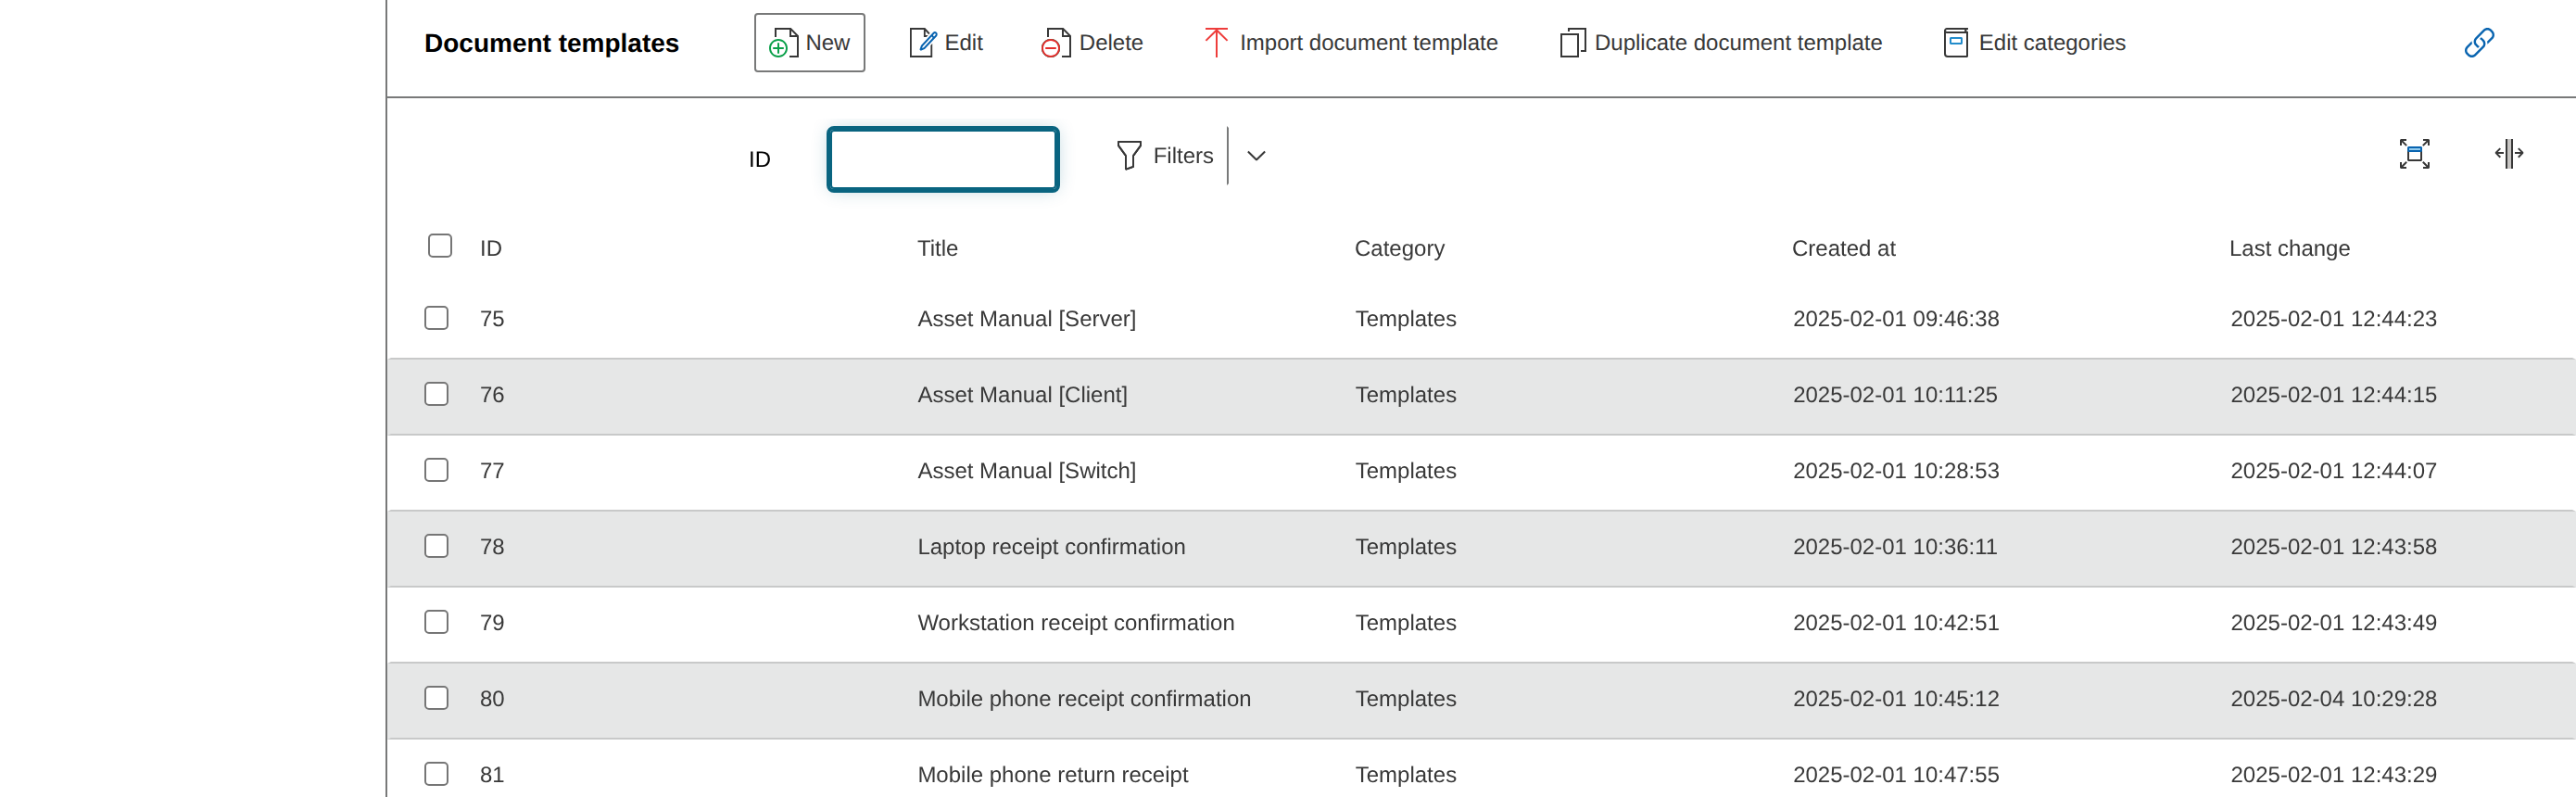This screenshot has width=2576, height=797.
Task: Select Laptop receipt confirmation title
Action: pos(1051,547)
